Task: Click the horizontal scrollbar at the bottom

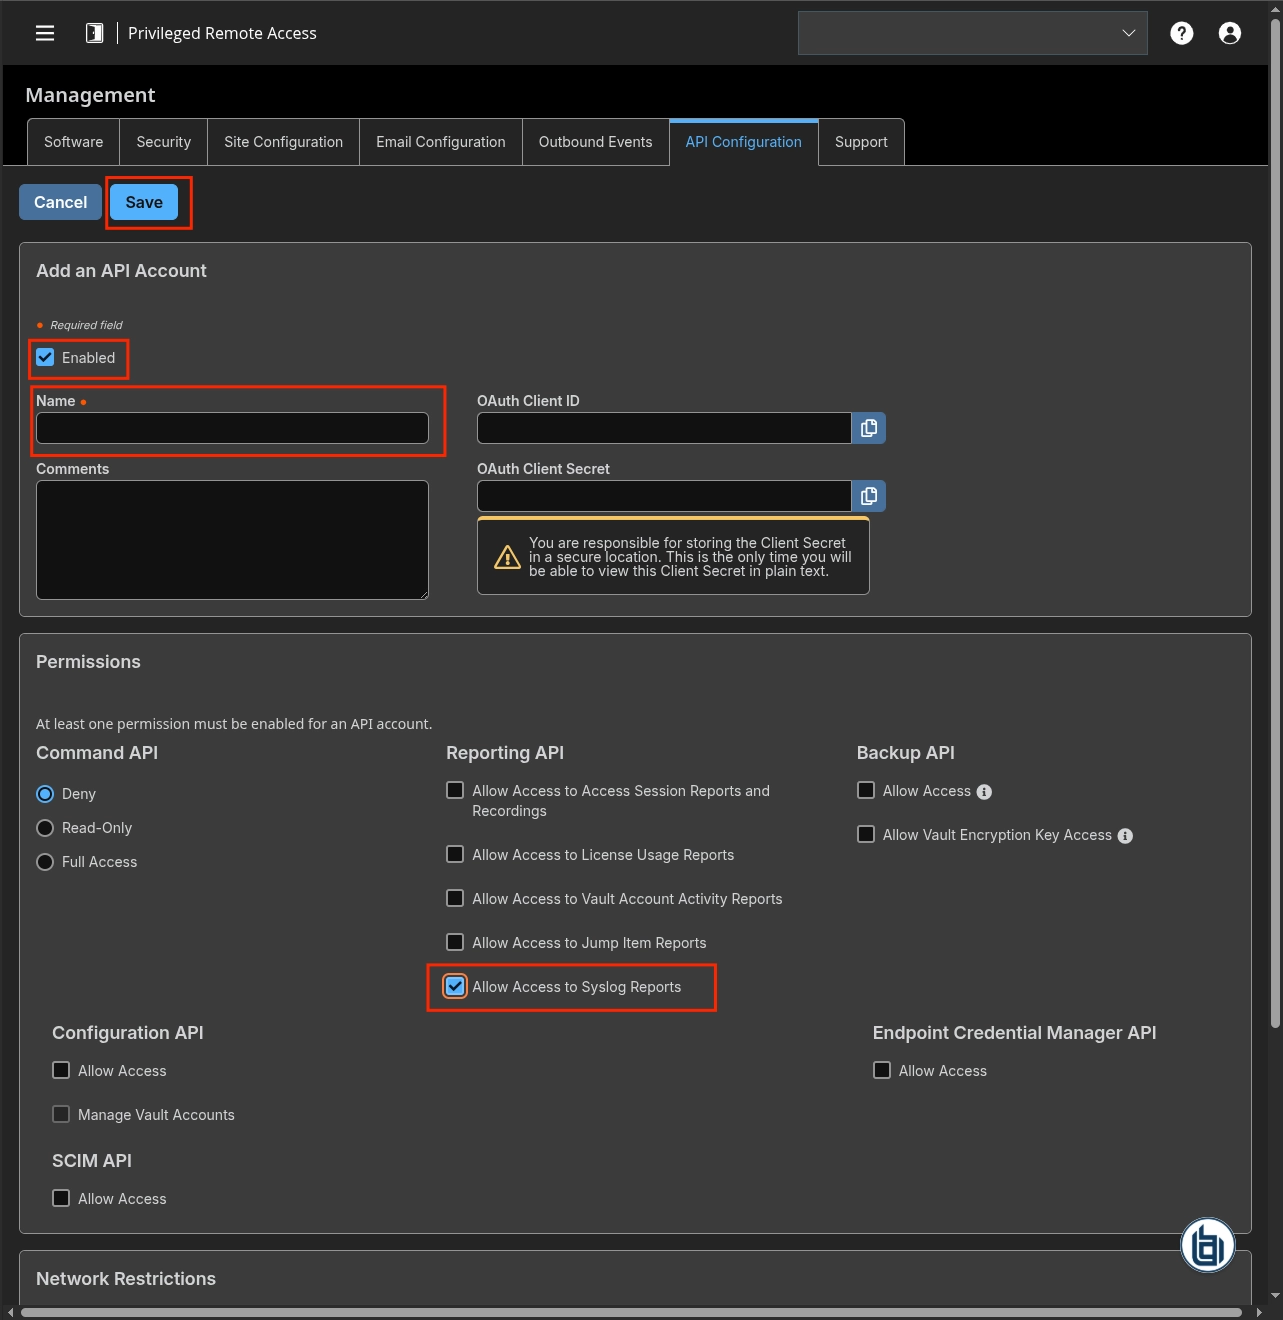Action: point(630,1312)
